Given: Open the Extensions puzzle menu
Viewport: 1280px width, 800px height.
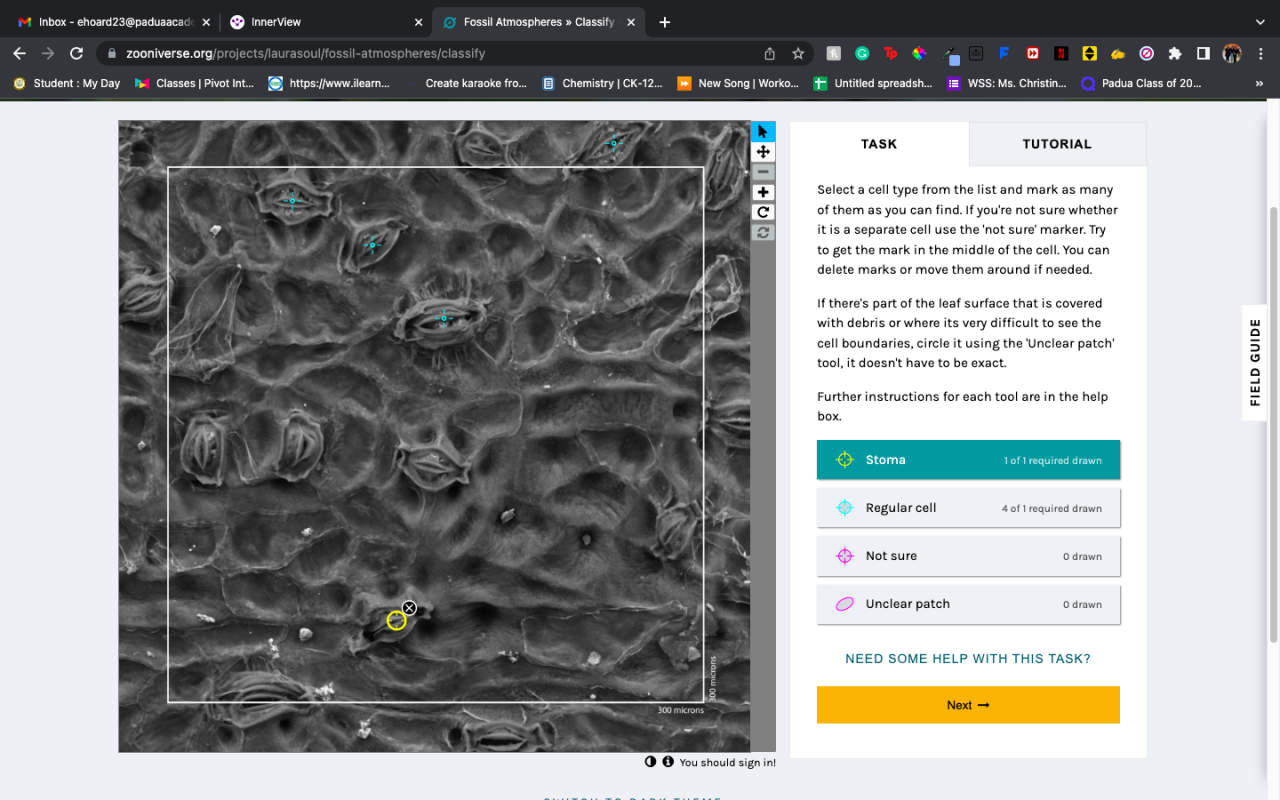Looking at the screenshot, I should point(1175,53).
